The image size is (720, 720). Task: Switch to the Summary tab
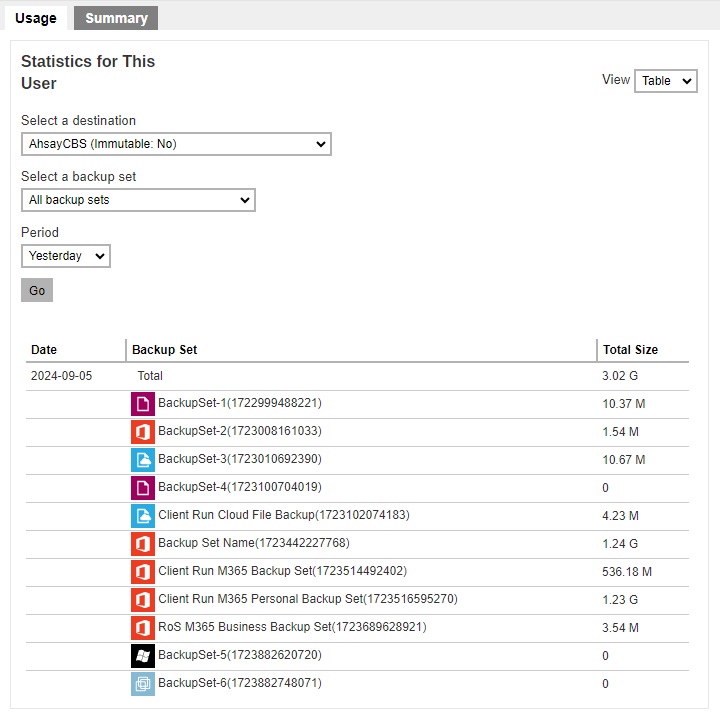pos(116,18)
